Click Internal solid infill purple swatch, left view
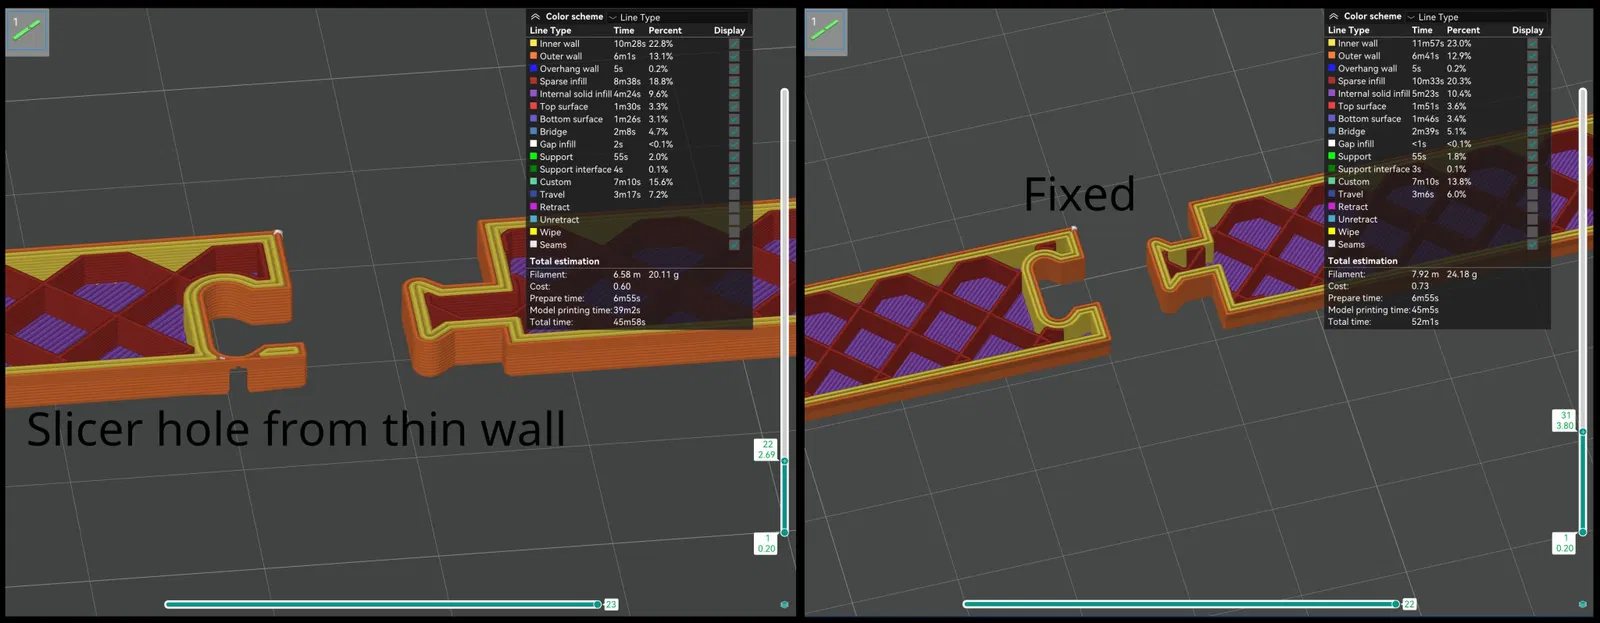Viewport: 1600px width, 623px height. (x=533, y=93)
